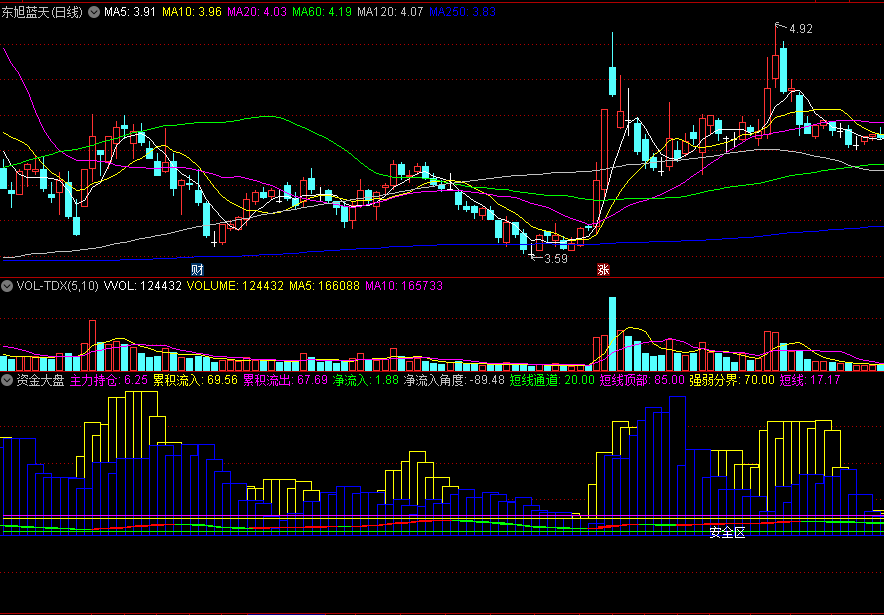Click the 主力持仓: 6.25 value
The image size is (884, 615).
coord(109,380)
